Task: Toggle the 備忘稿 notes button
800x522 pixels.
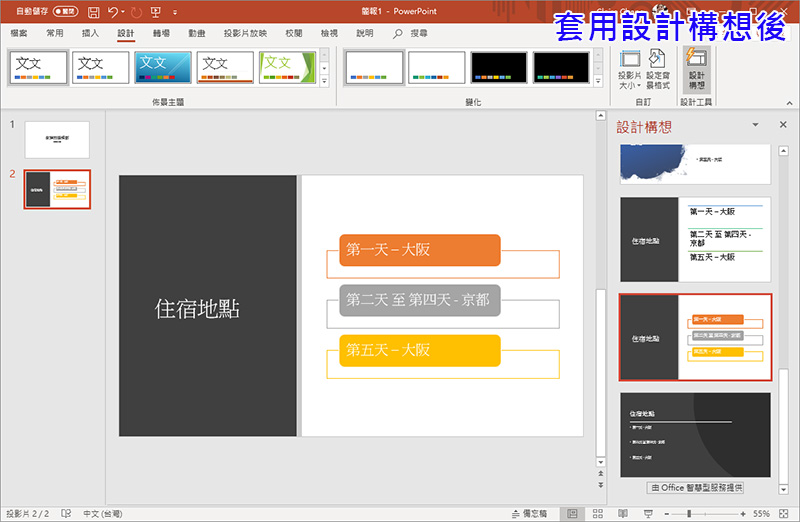Action: pyautogui.click(x=529, y=513)
